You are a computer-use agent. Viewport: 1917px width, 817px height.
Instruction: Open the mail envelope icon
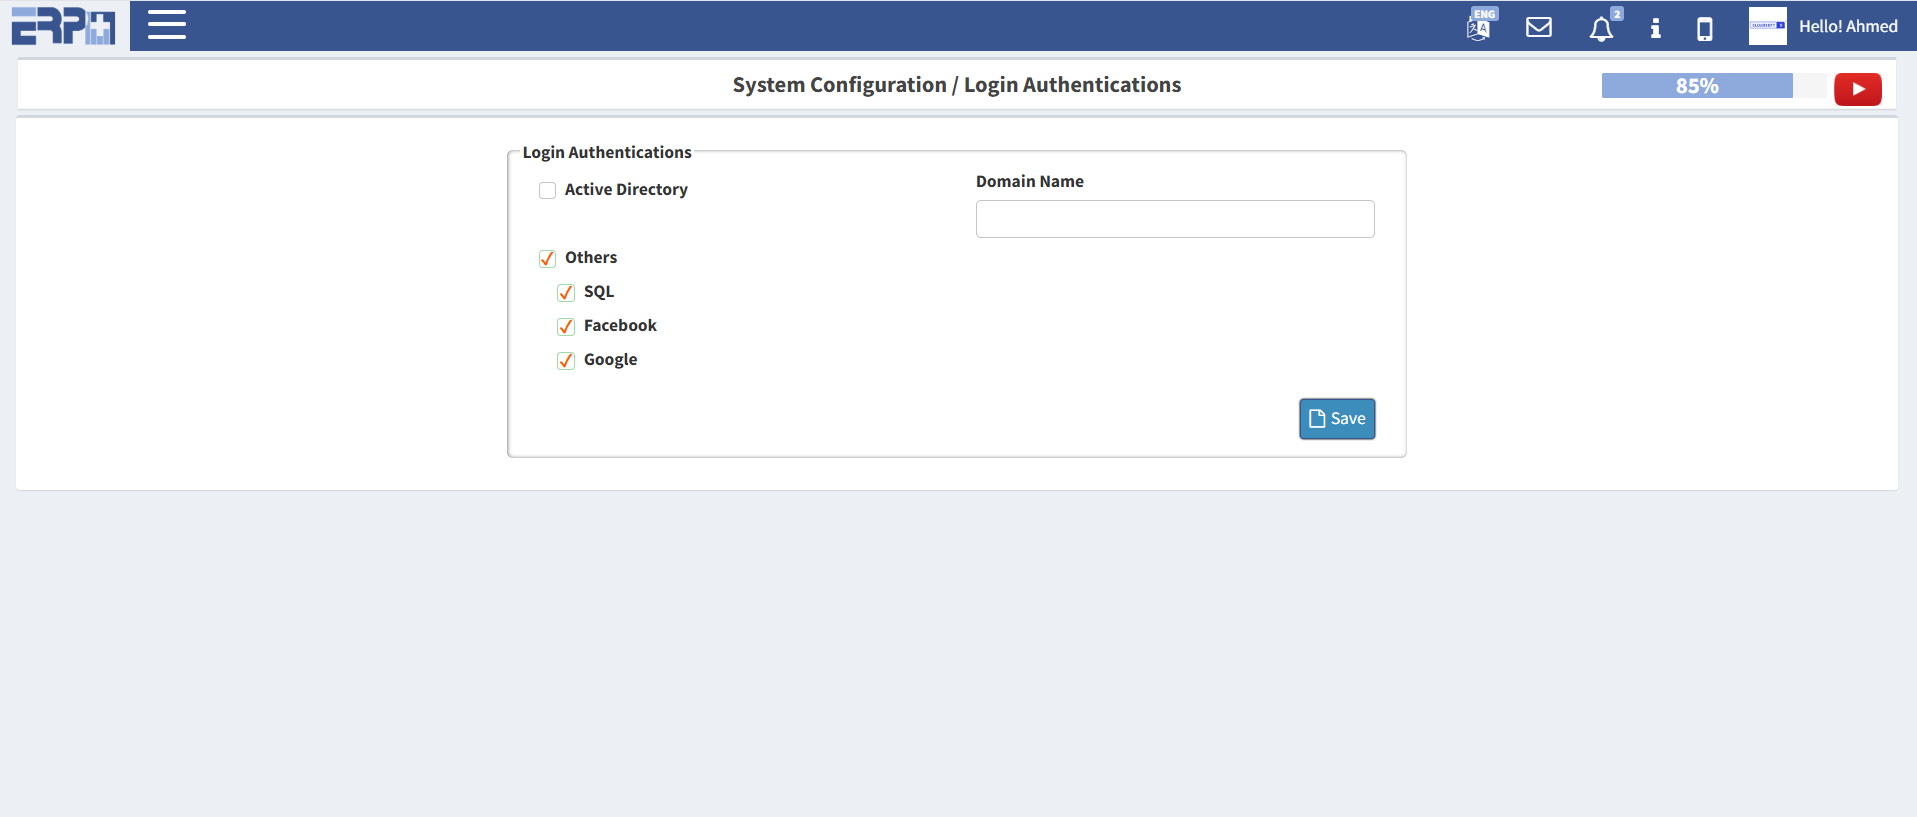tap(1539, 27)
